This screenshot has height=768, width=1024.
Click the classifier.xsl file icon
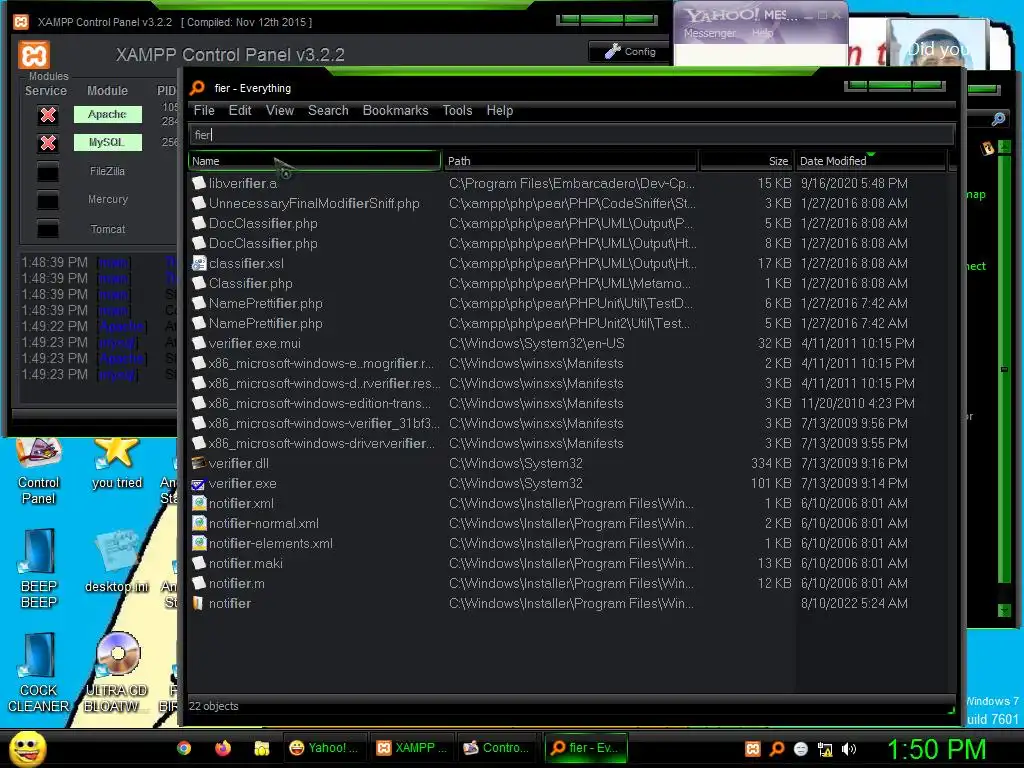click(x=199, y=263)
